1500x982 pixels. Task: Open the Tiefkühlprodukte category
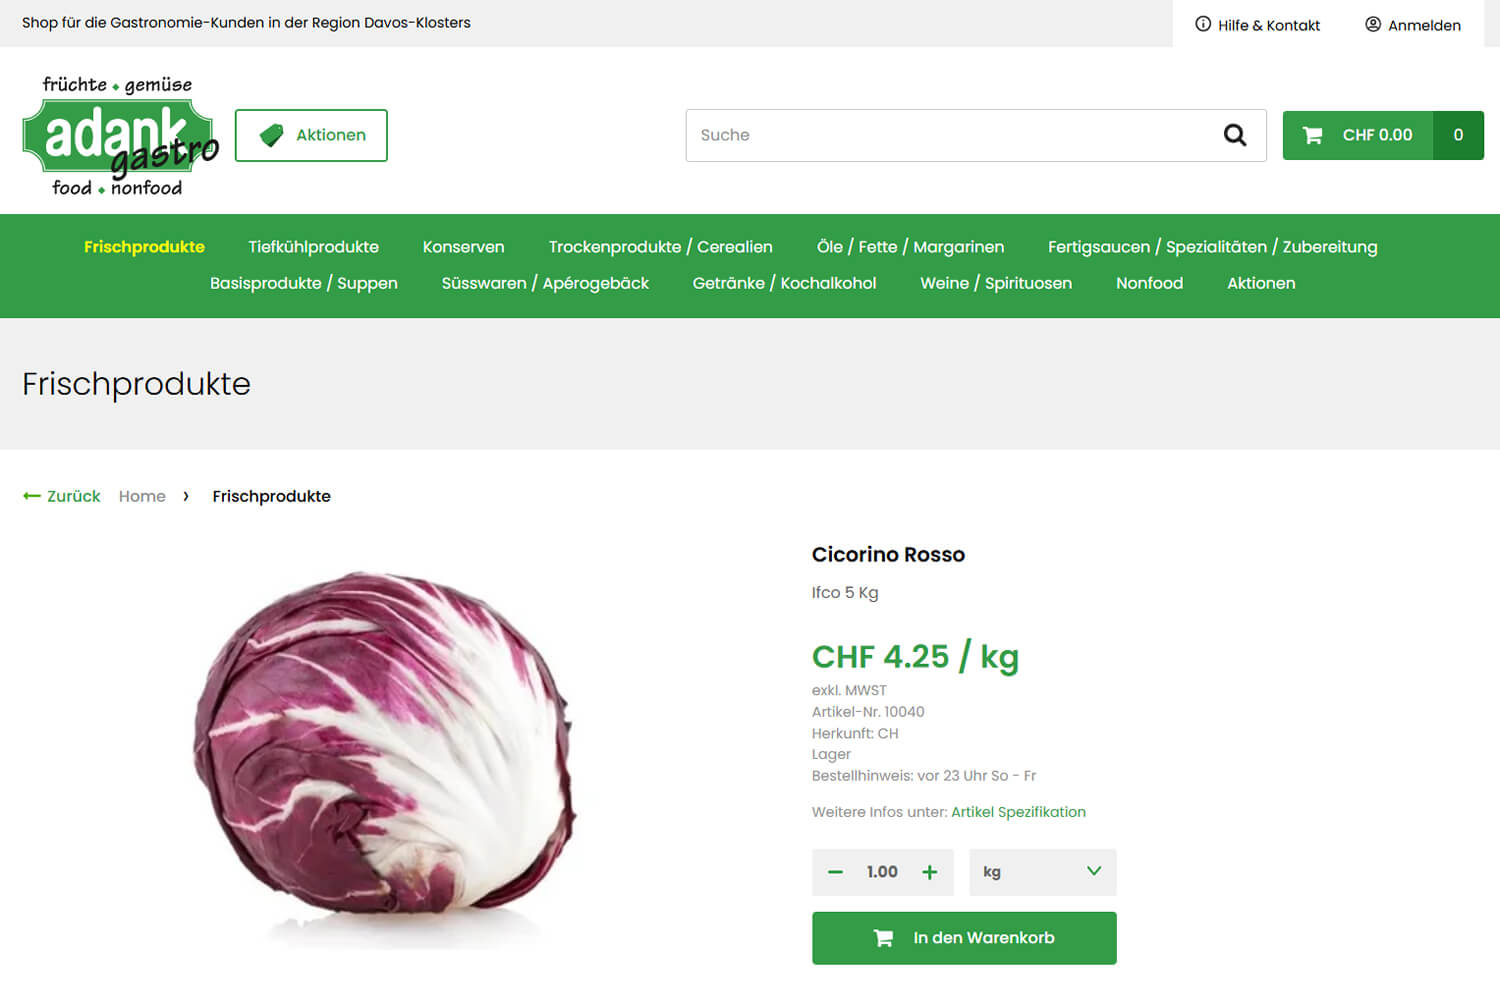coord(313,247)
